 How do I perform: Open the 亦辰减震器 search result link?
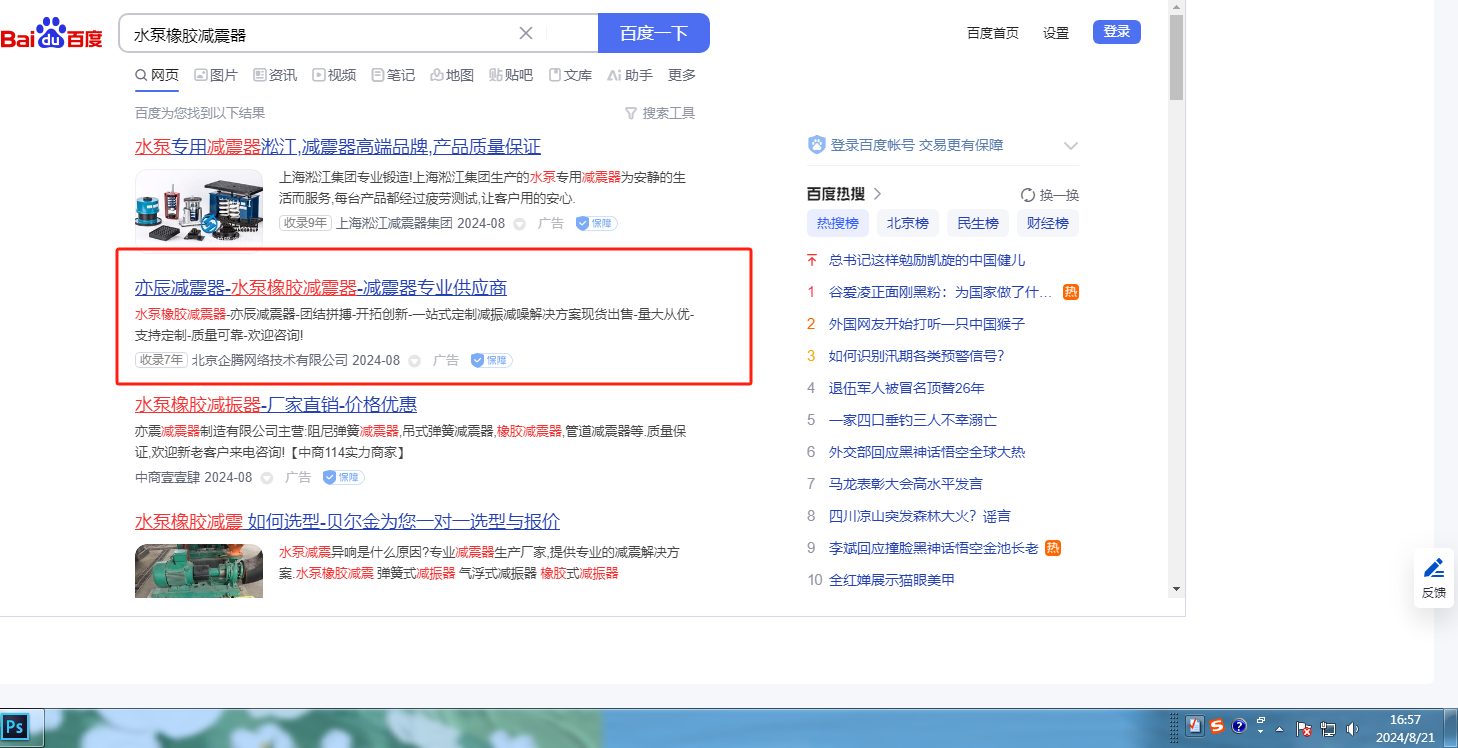tap(320, 288)
